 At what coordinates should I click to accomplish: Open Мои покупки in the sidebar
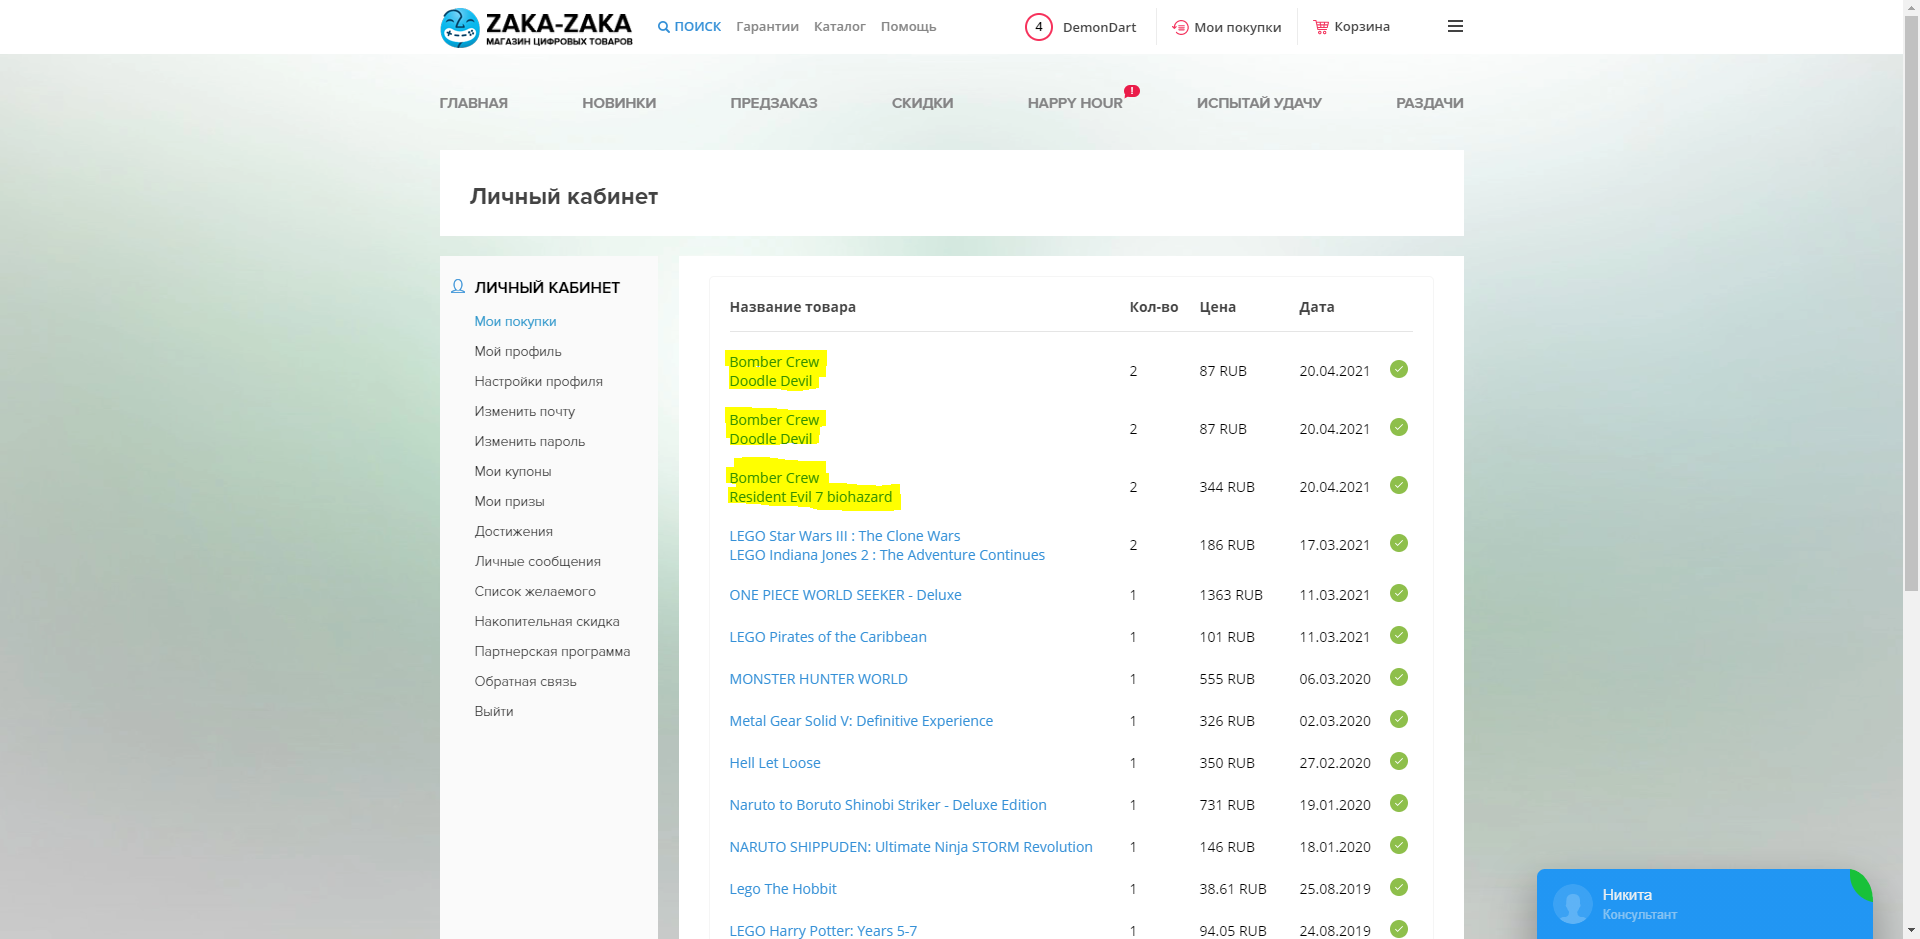pyautogui.click(x=515, y=321)
